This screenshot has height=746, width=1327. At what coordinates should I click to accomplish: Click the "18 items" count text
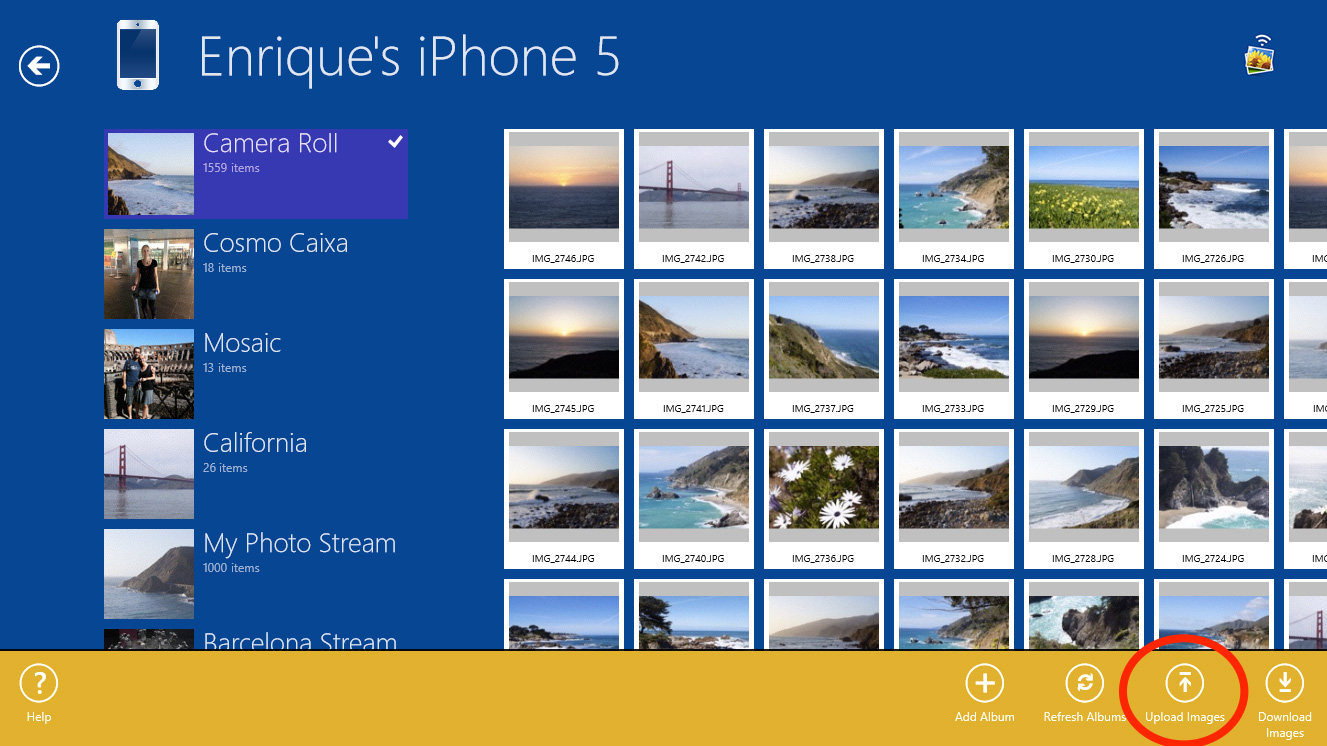(225, 268)
